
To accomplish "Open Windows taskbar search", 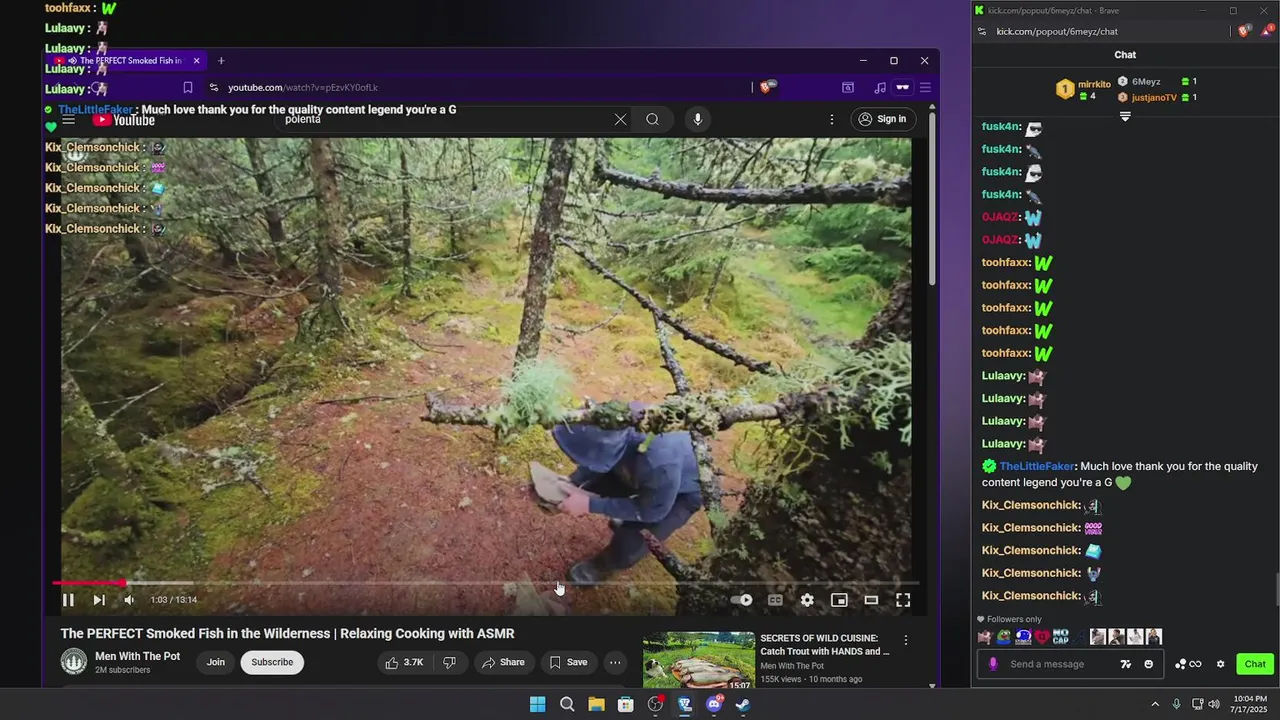I will coord(567,704).
